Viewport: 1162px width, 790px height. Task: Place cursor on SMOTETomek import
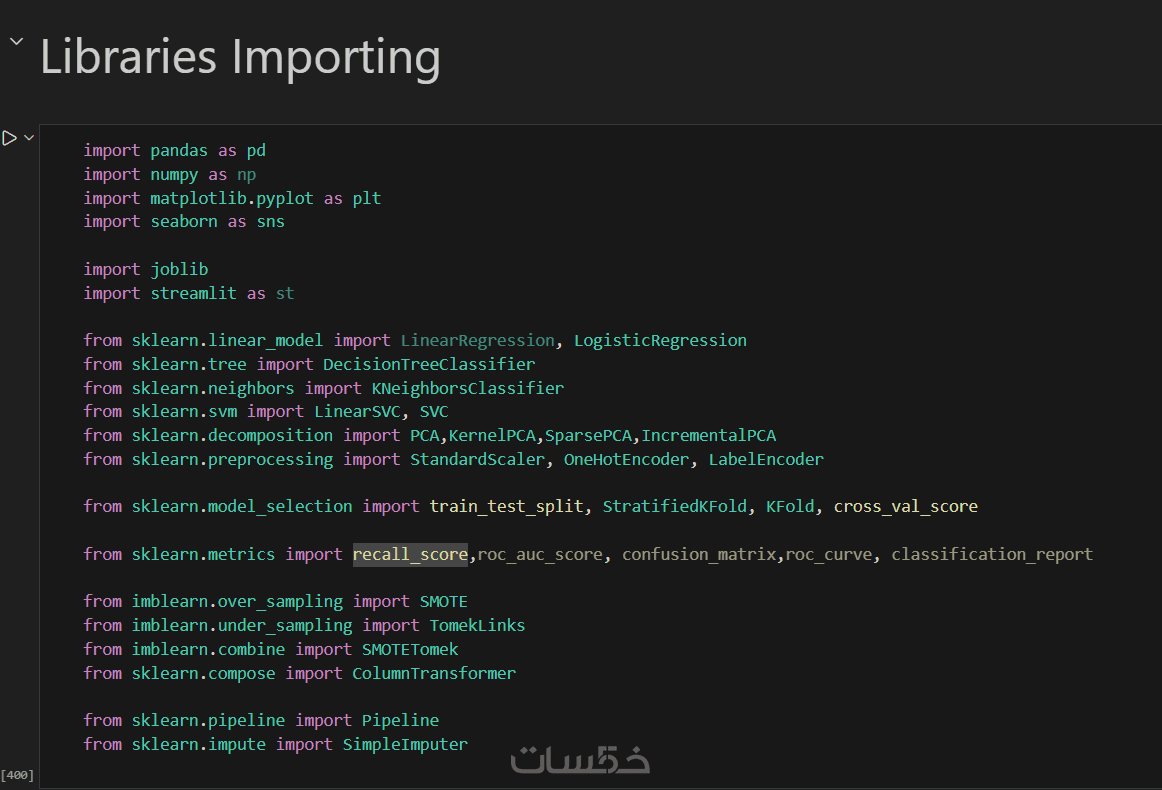[410, 649]
